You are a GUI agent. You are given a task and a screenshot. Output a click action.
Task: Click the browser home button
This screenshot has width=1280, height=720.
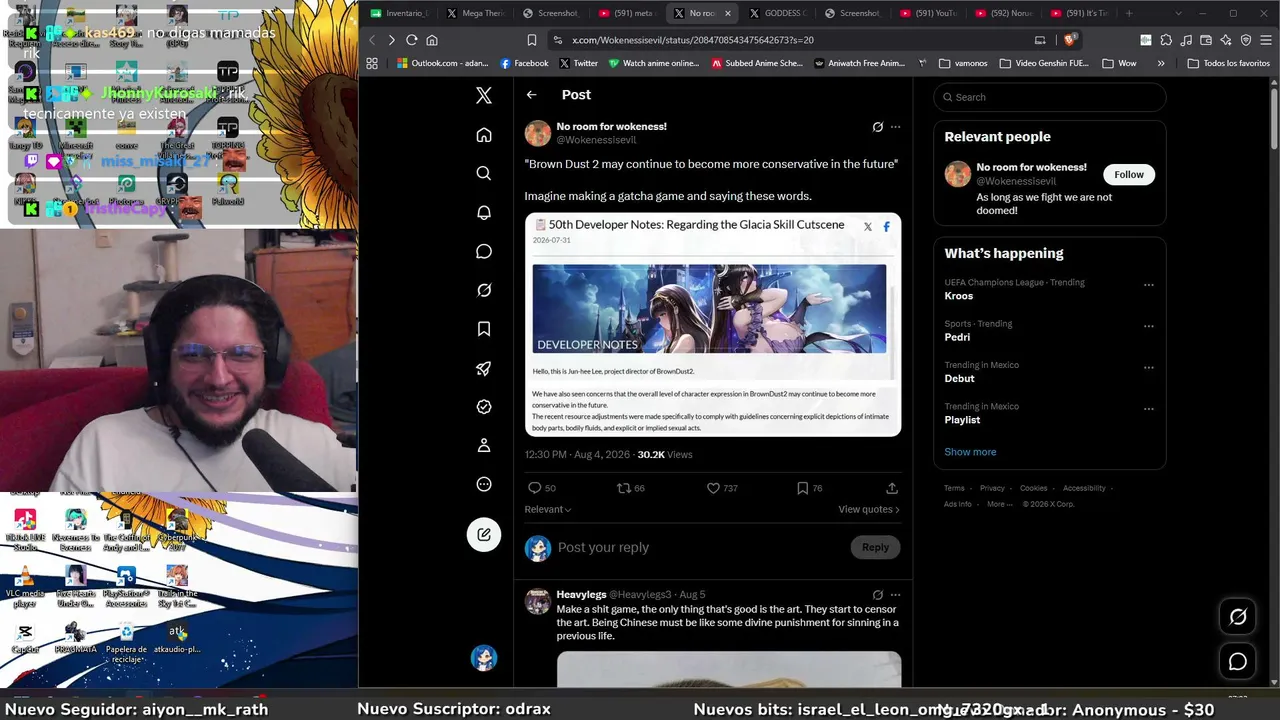(432, 40)
